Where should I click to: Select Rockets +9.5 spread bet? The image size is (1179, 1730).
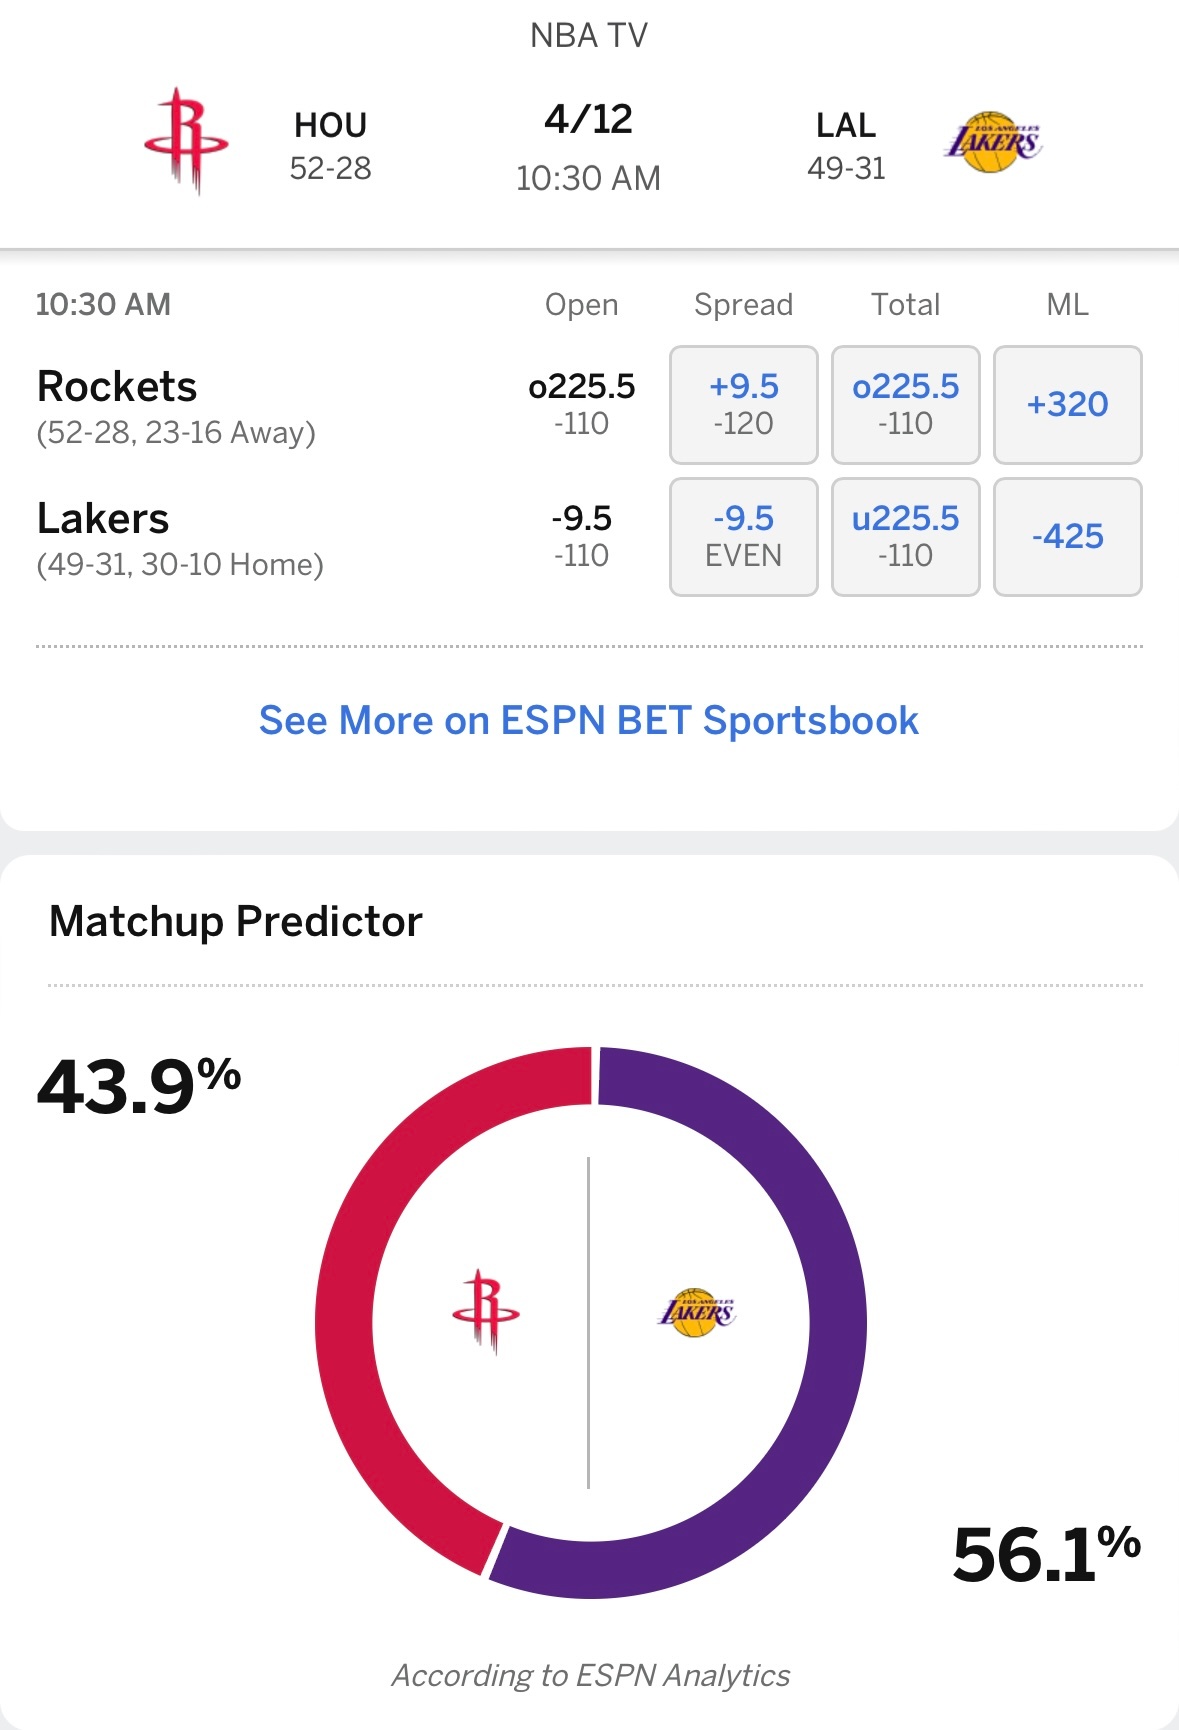coord(743,405)
